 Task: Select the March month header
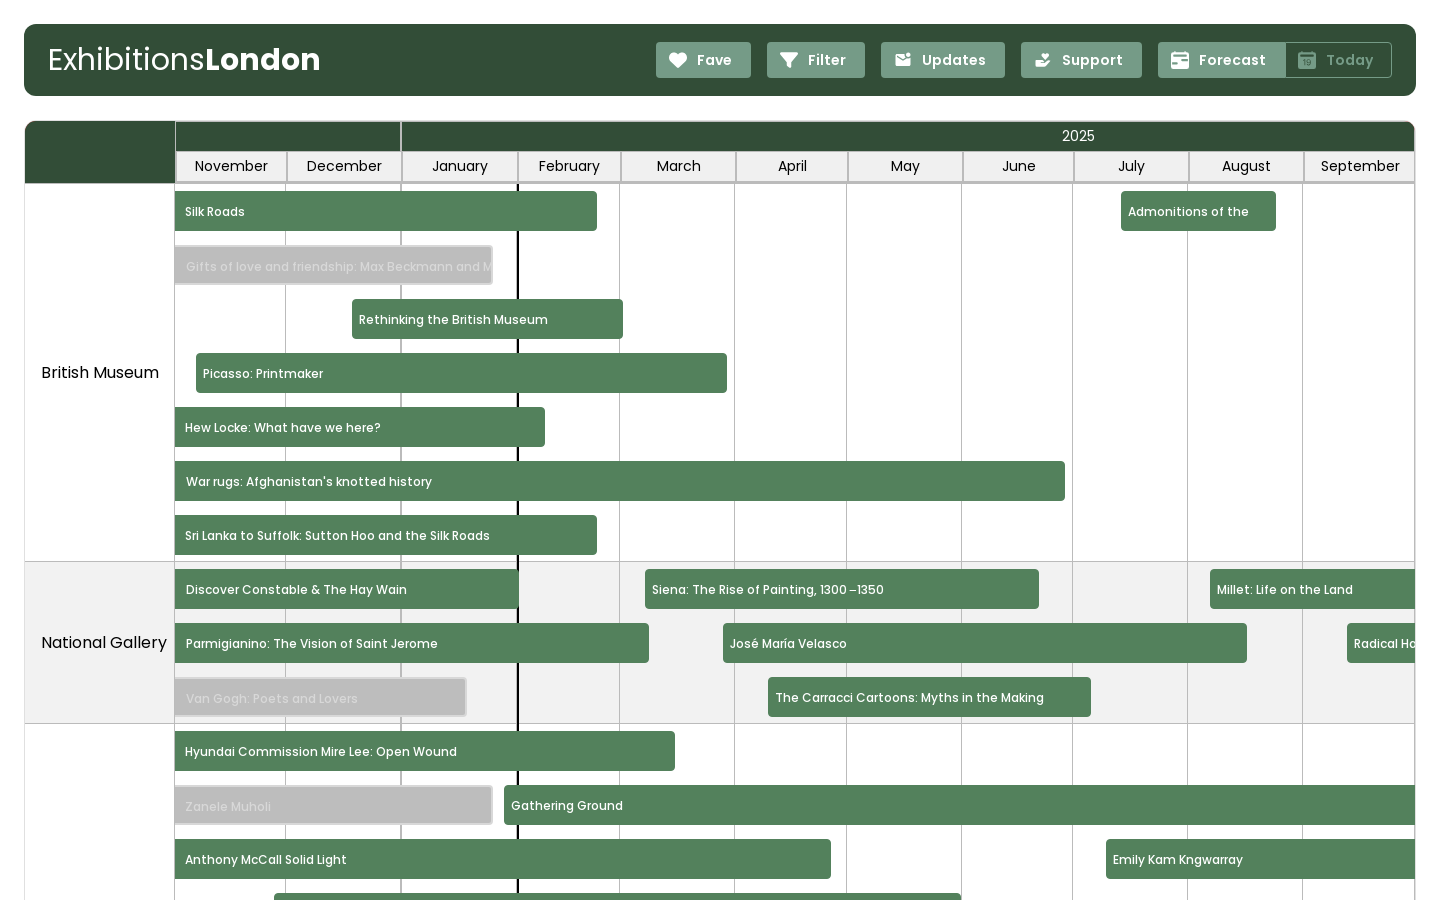[679, 166]
